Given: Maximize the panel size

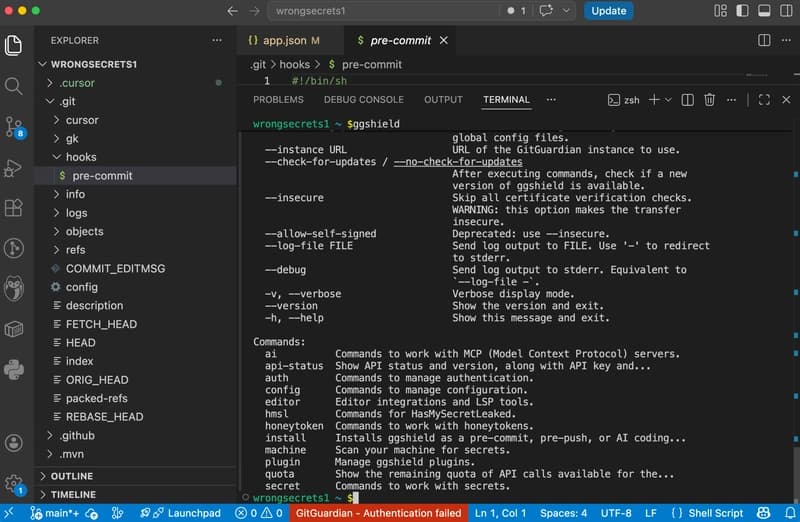Looking at the screenshot, I should click(x=764, y=100).
